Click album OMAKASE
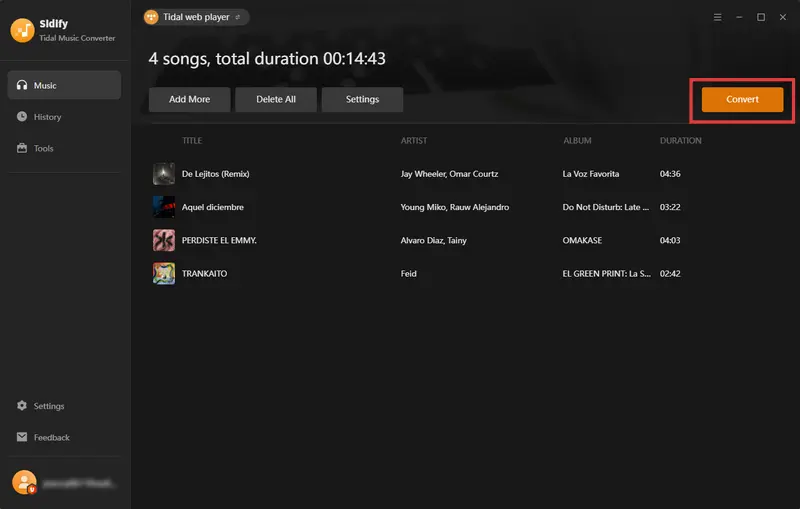The image size is (800, 509). (x=582, y=240)
